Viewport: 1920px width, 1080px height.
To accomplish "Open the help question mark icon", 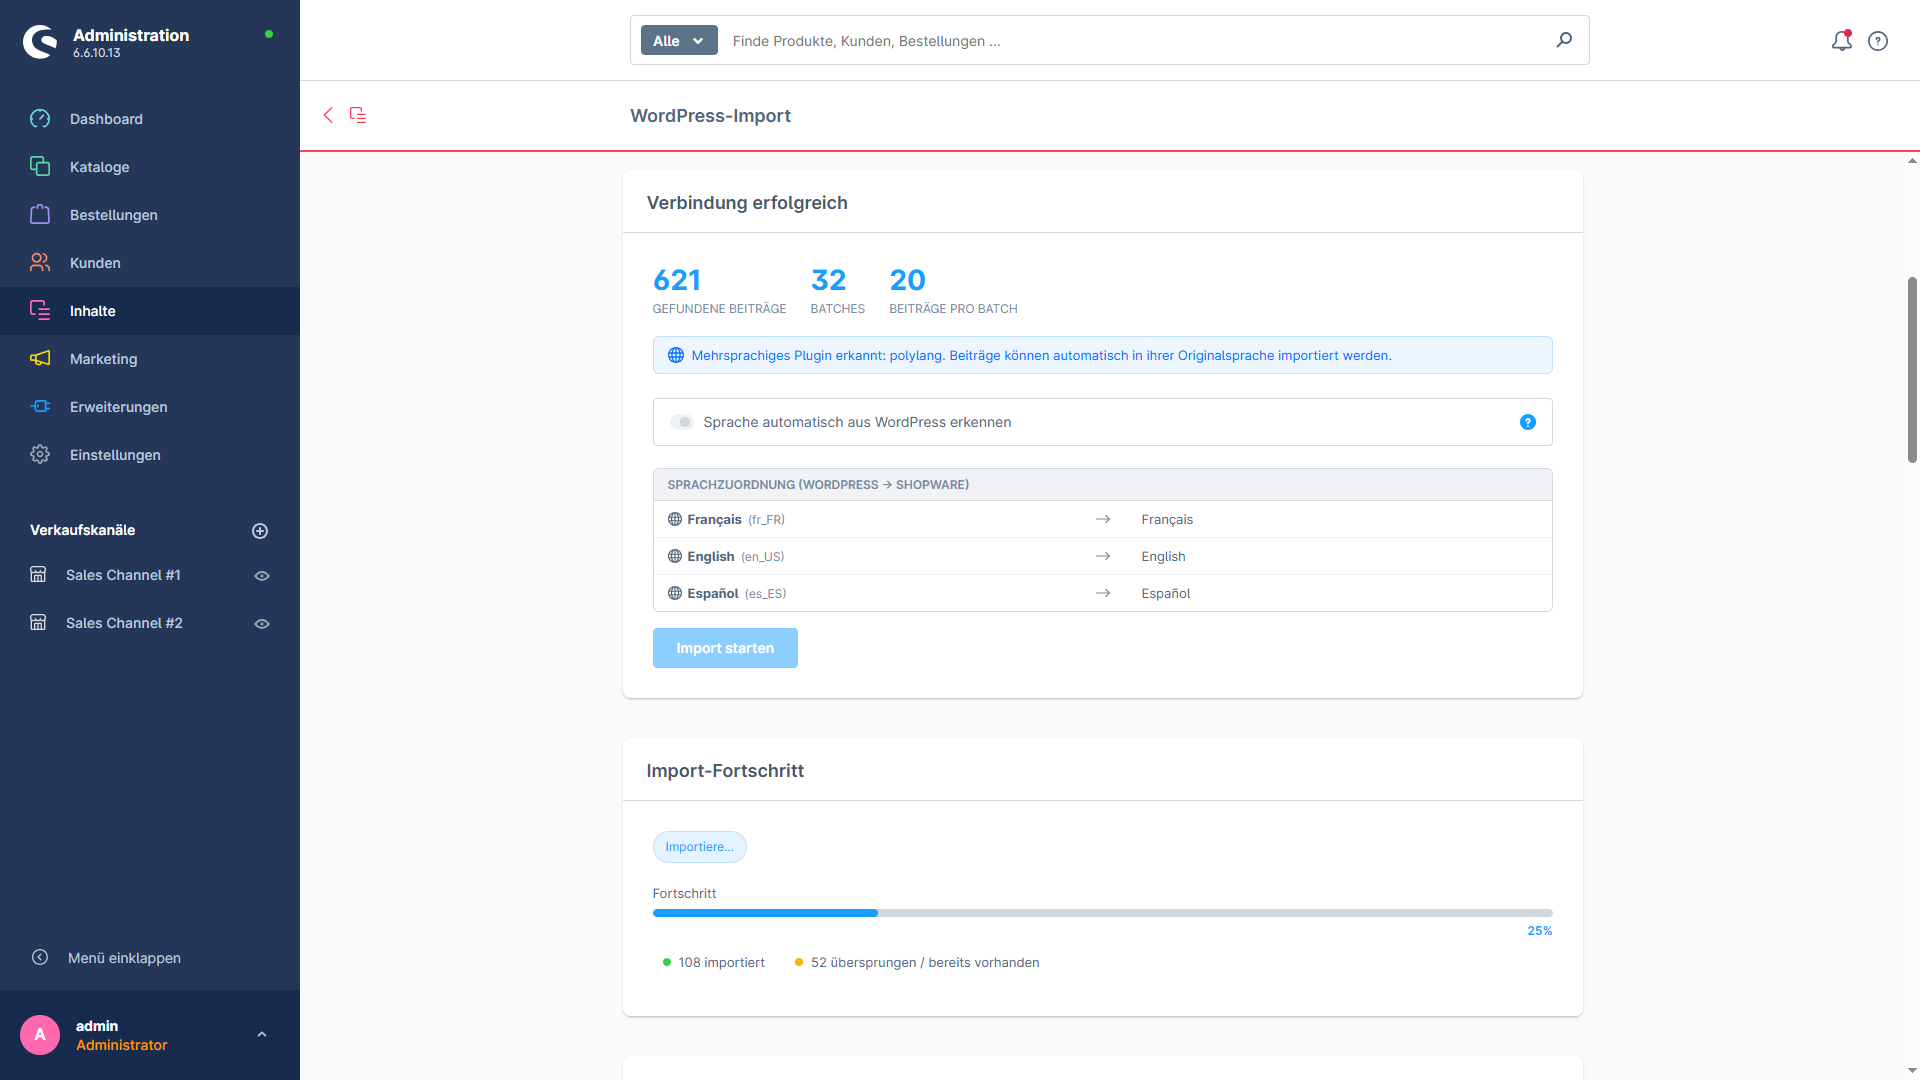I will (x=1878, y=41).
